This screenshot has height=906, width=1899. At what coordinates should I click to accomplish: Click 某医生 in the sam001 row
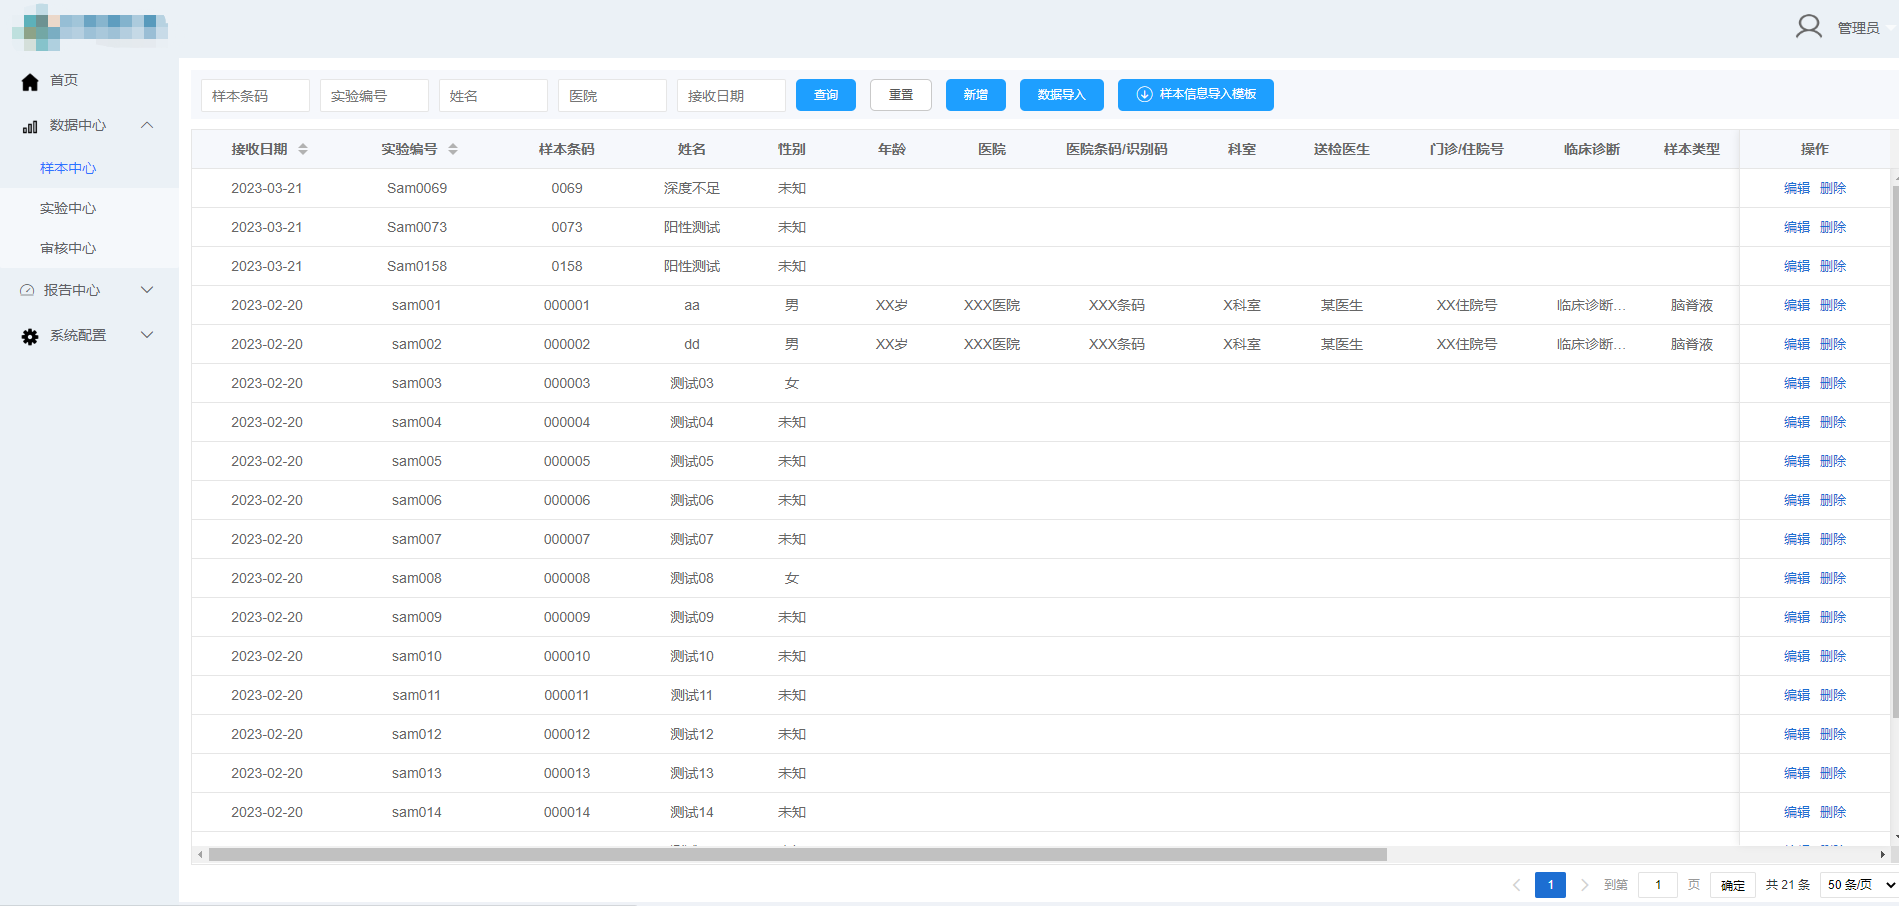pyautogui.click(x=1342, y=305)
